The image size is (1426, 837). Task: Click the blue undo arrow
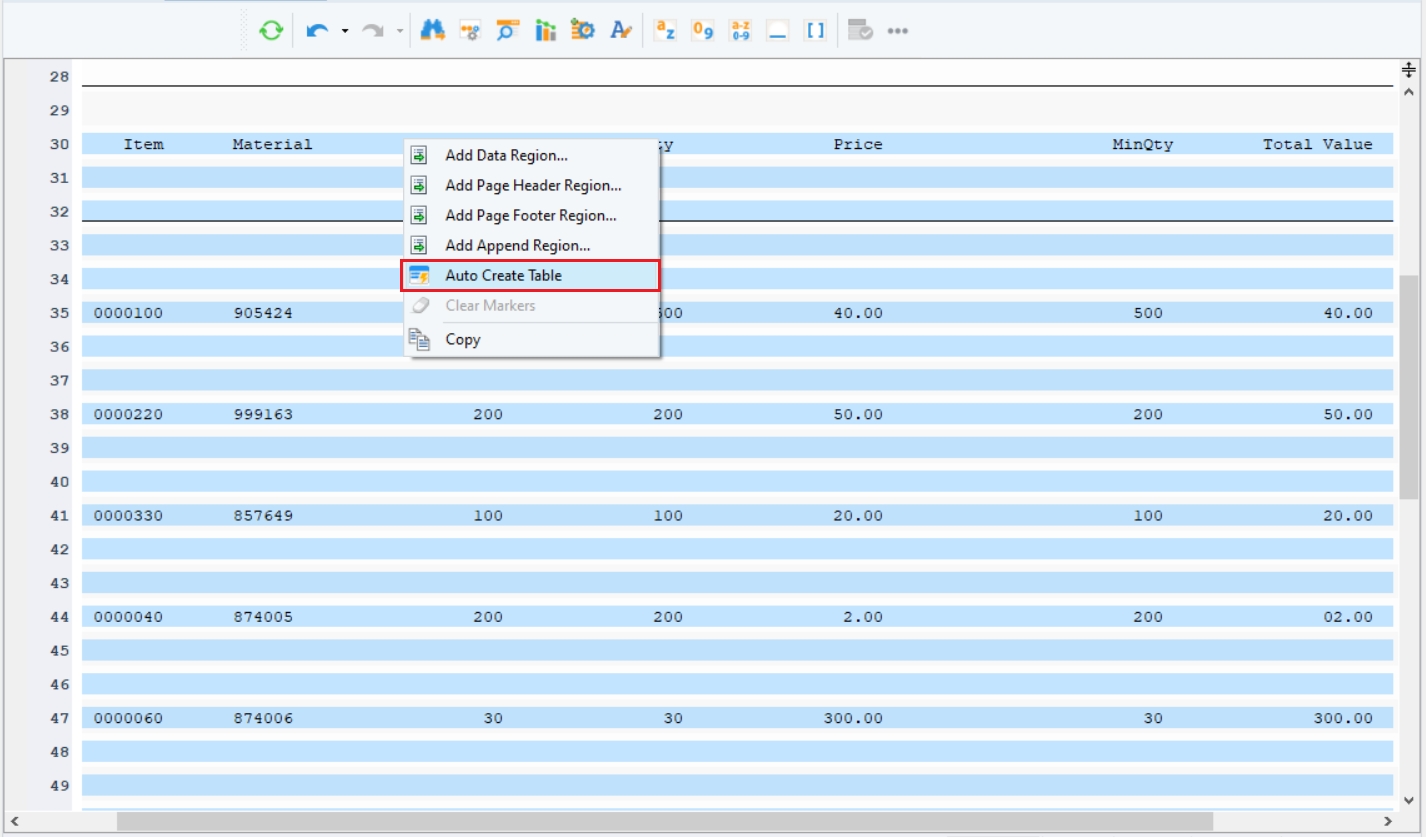pyautogui.click(x=318, y=31)
